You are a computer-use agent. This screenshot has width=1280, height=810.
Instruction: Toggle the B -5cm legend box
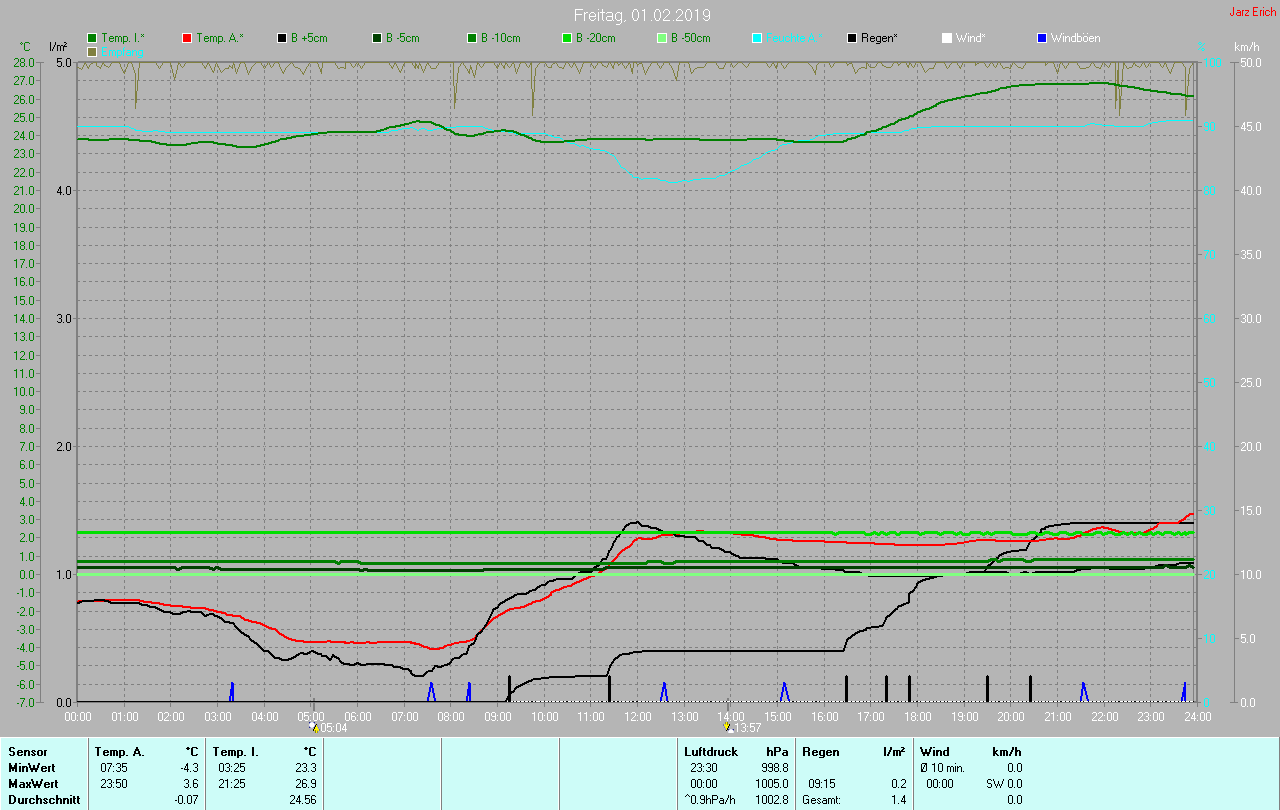(378, 38)
